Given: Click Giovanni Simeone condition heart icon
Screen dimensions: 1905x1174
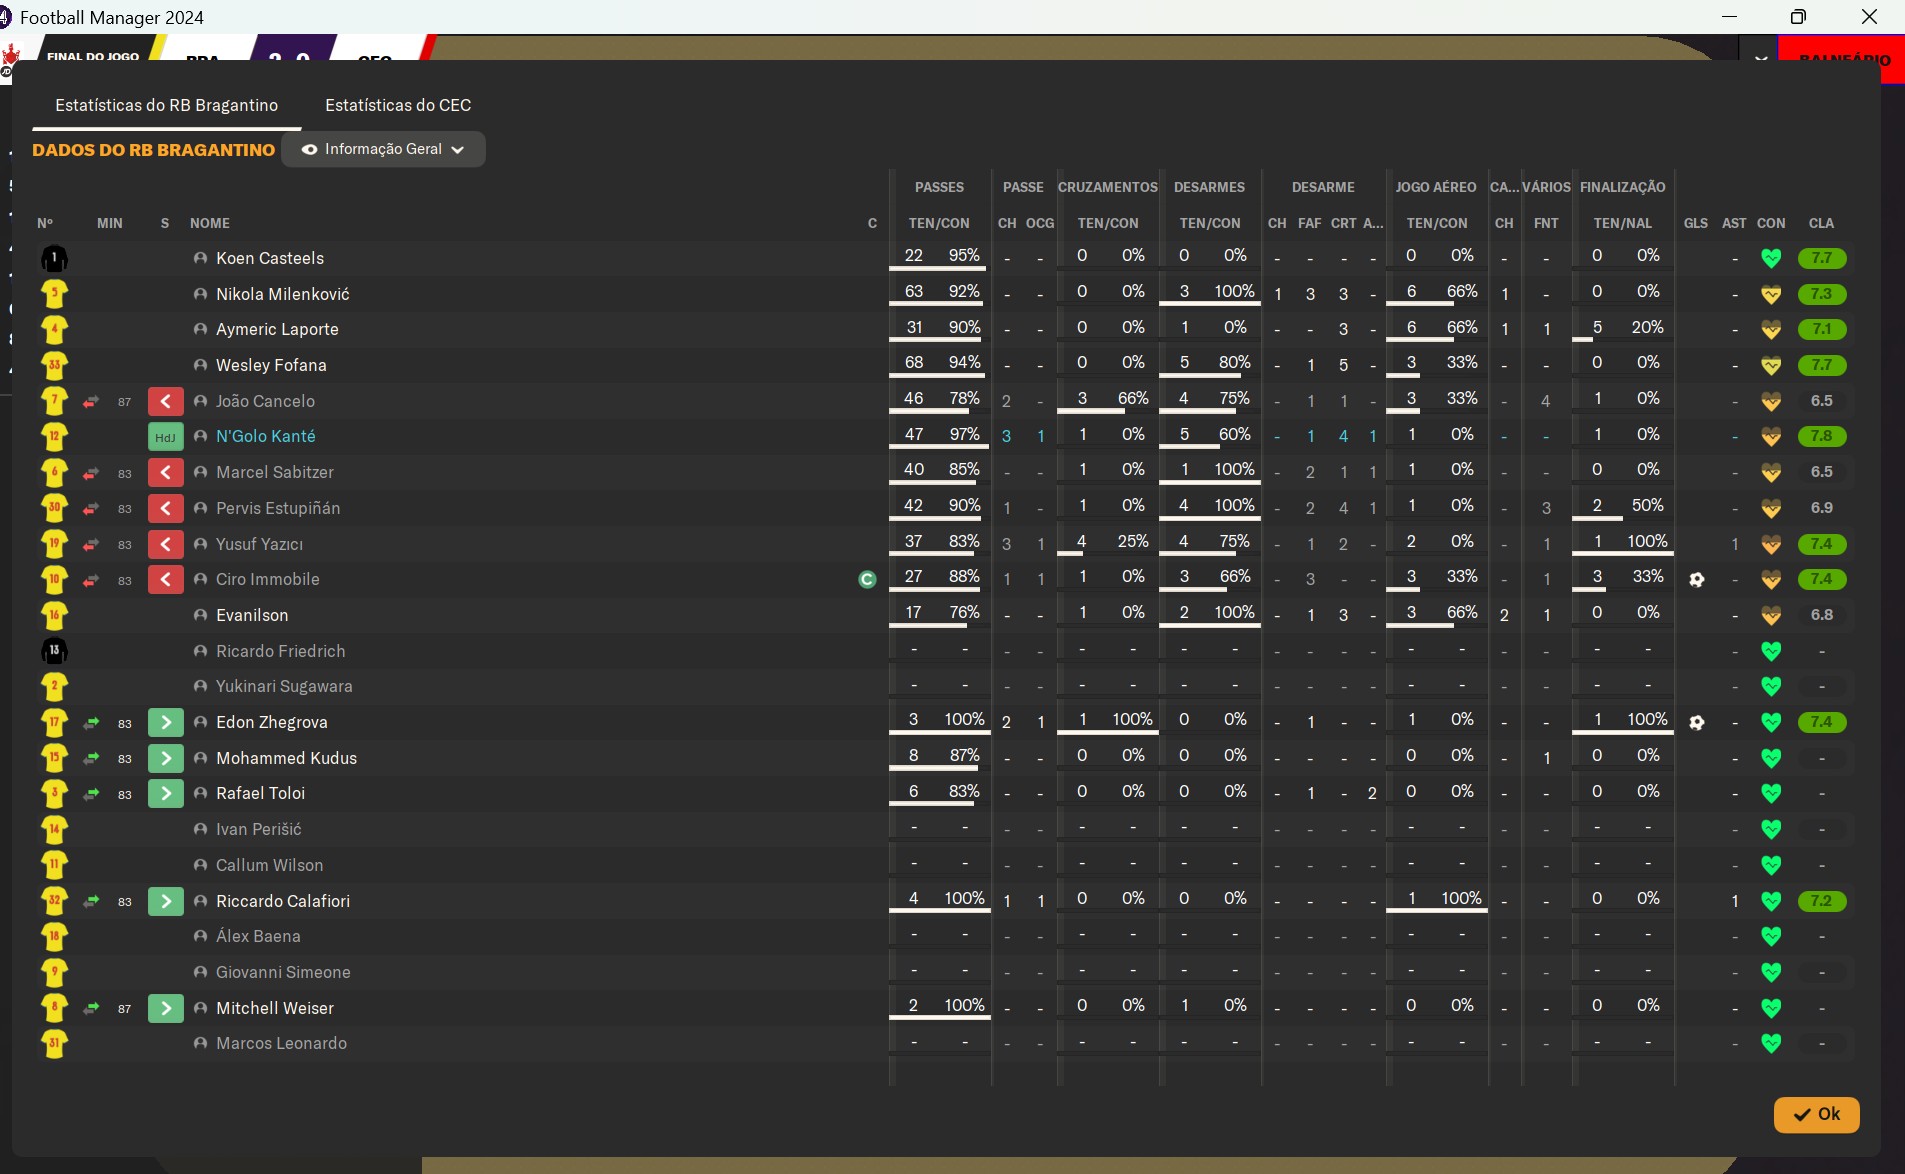Looking at the screenshot, I should [x=1771, y=973].
